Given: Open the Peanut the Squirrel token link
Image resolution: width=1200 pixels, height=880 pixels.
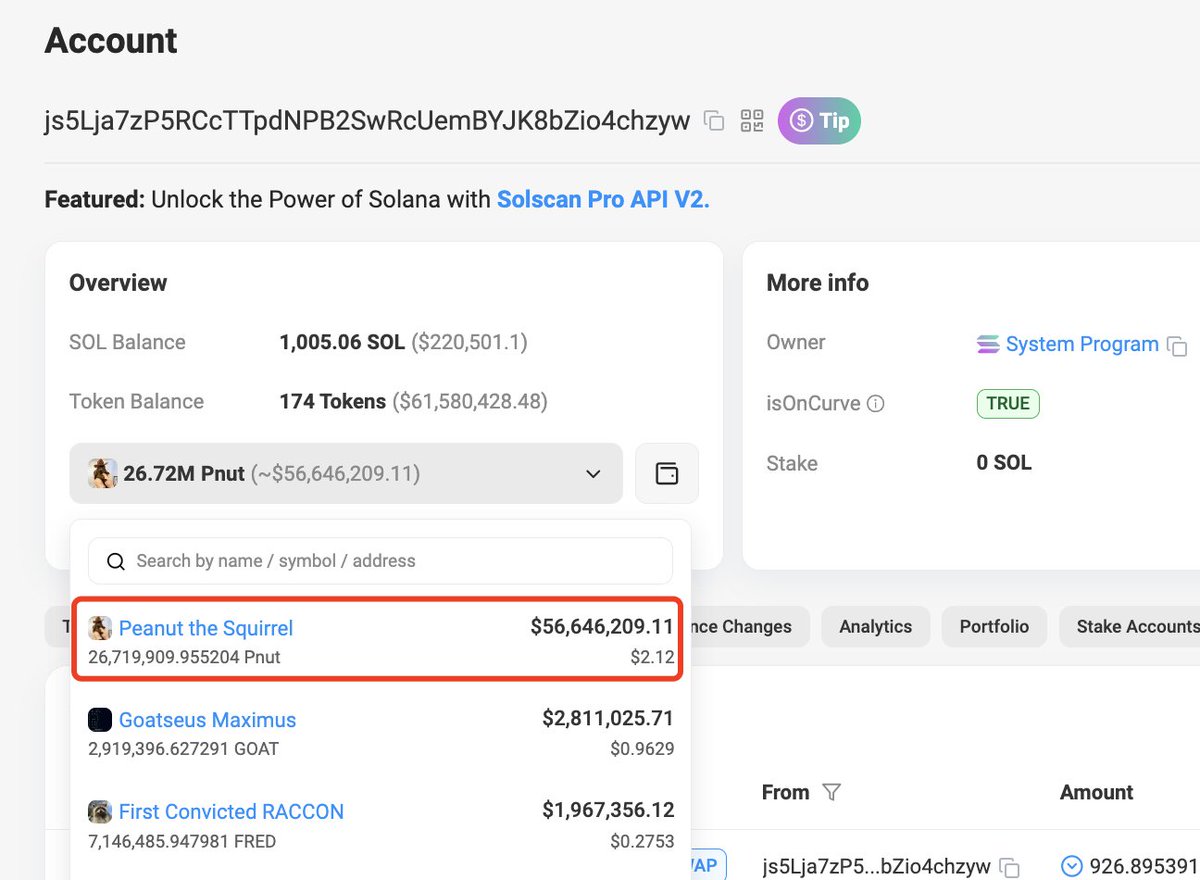Looking at the screenshot, I should [206, 628].
